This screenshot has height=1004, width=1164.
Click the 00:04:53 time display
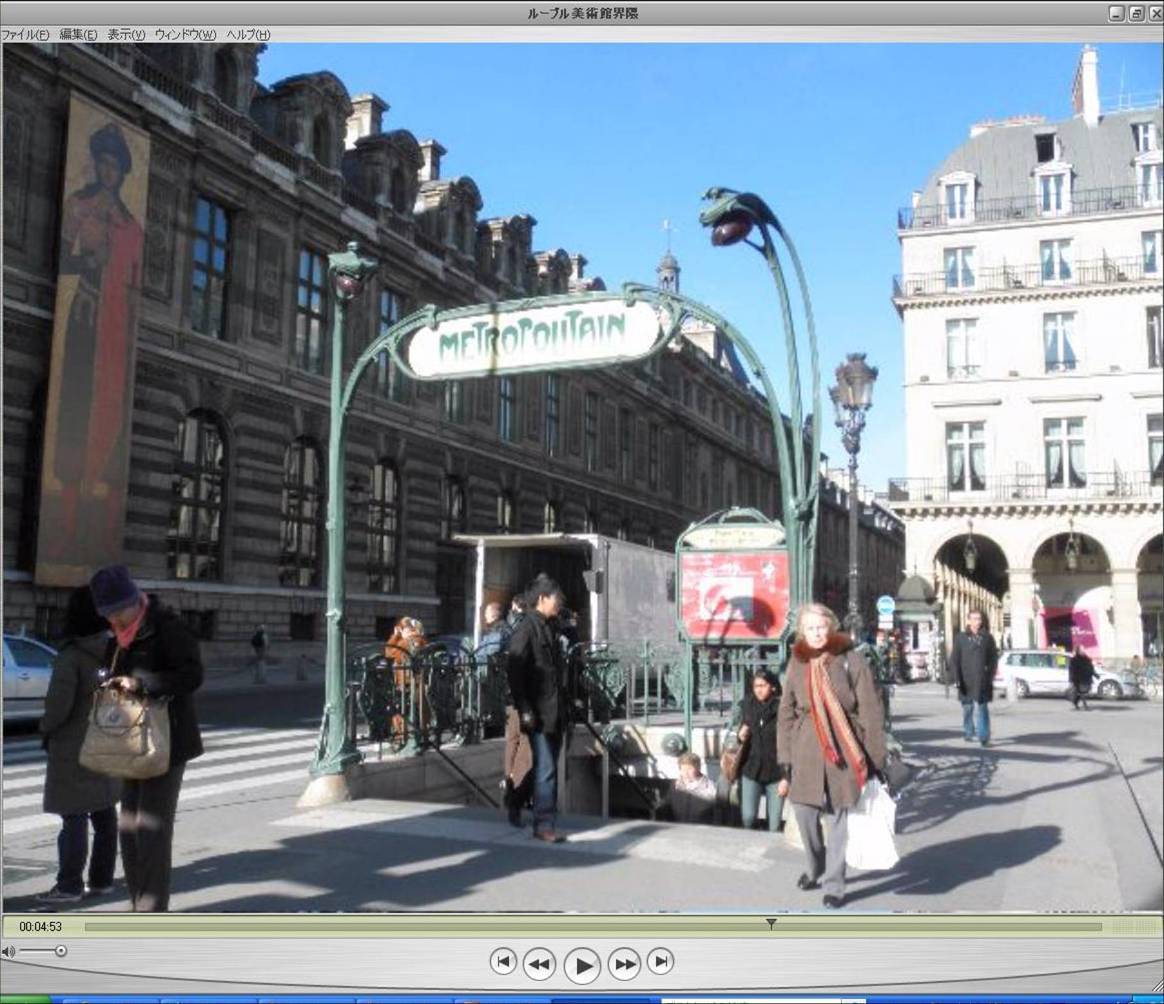(x=41, y=927)
